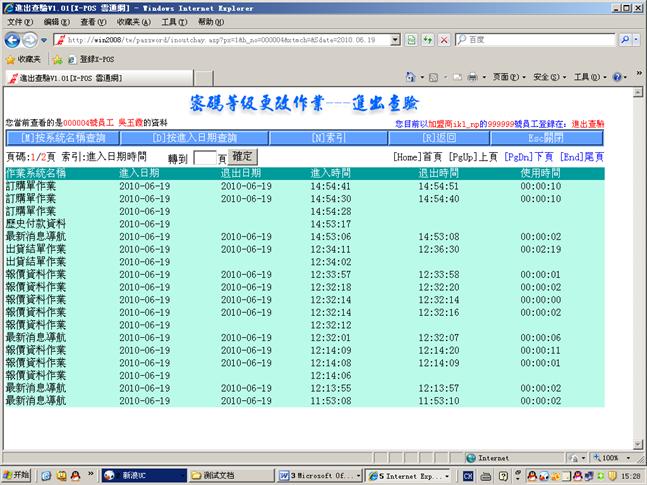Click the Stop loading X icon
This screenshot has height=485, width=647.
pos(444,40)
